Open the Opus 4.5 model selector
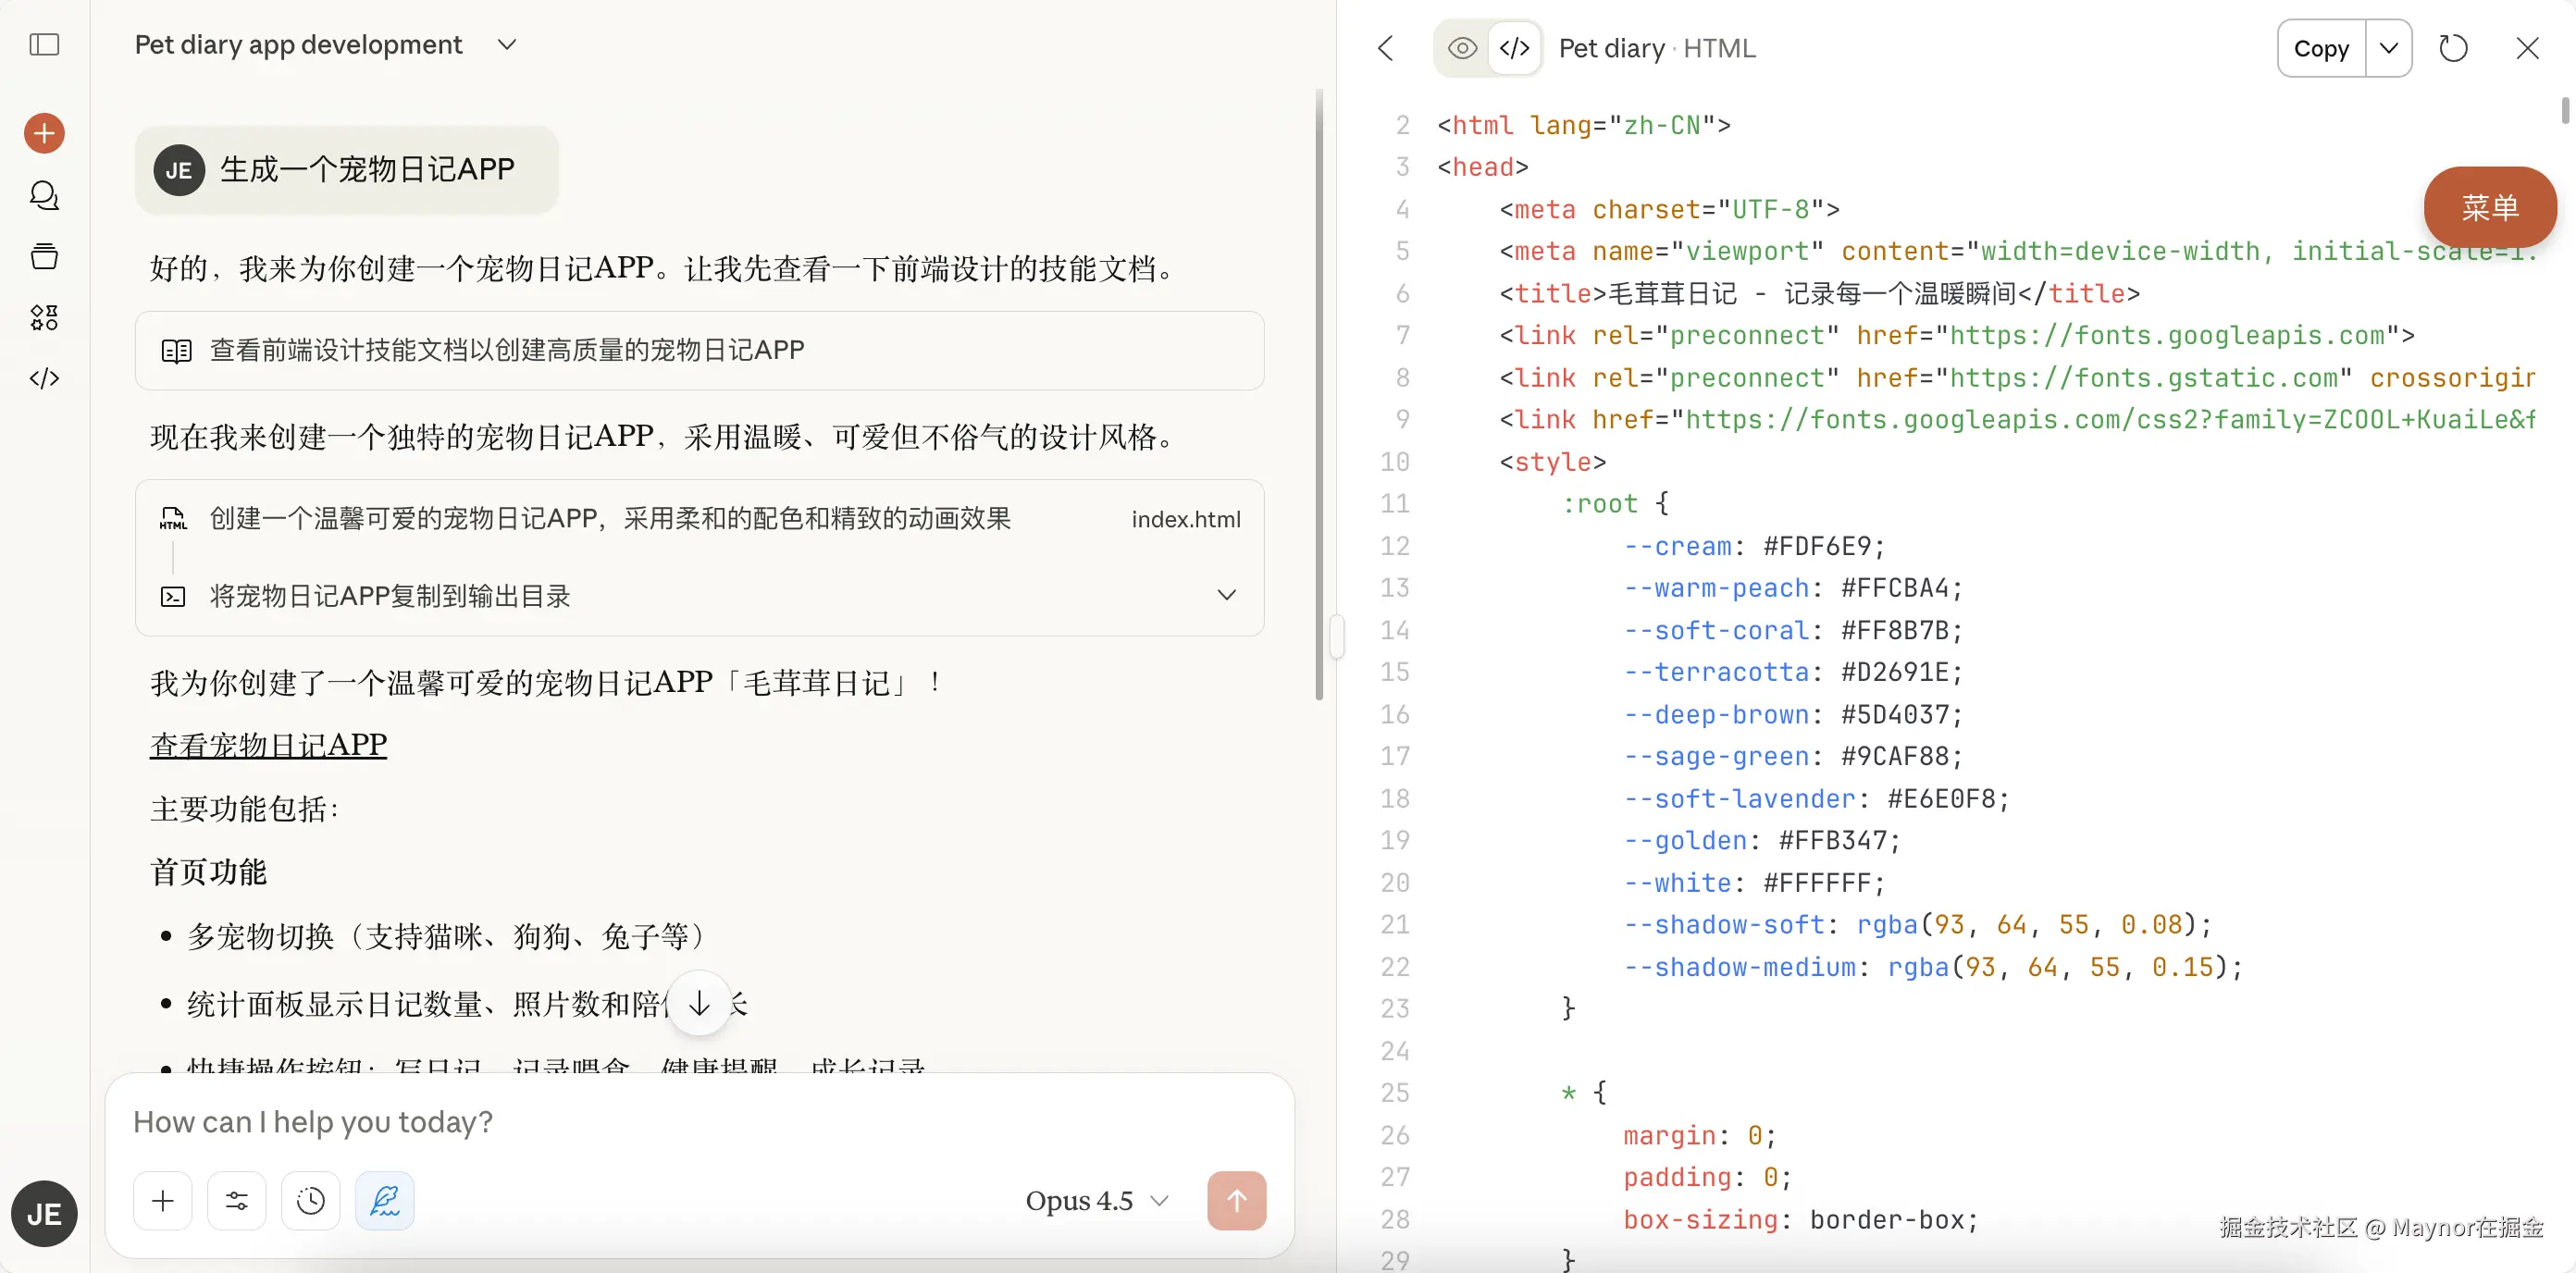2576x1273 pixels. click(1096, 1200)
